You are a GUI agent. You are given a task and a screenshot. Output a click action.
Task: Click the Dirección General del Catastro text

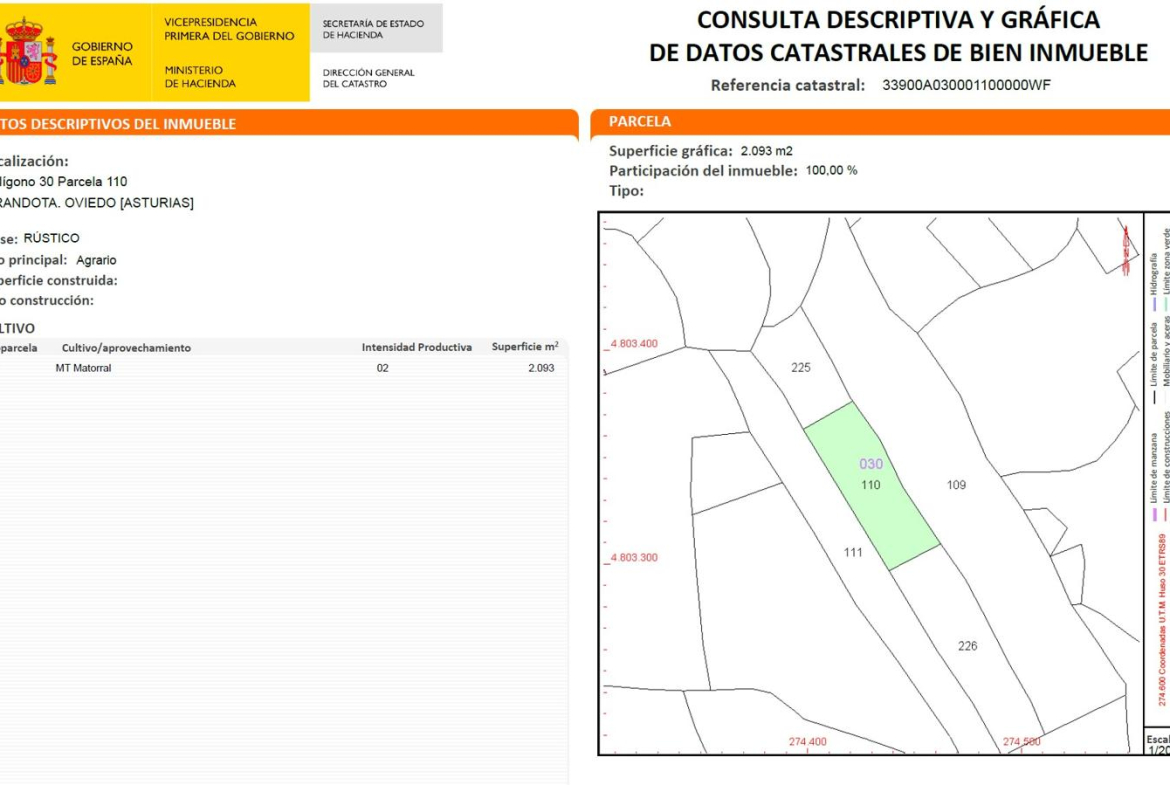[368, 78]
